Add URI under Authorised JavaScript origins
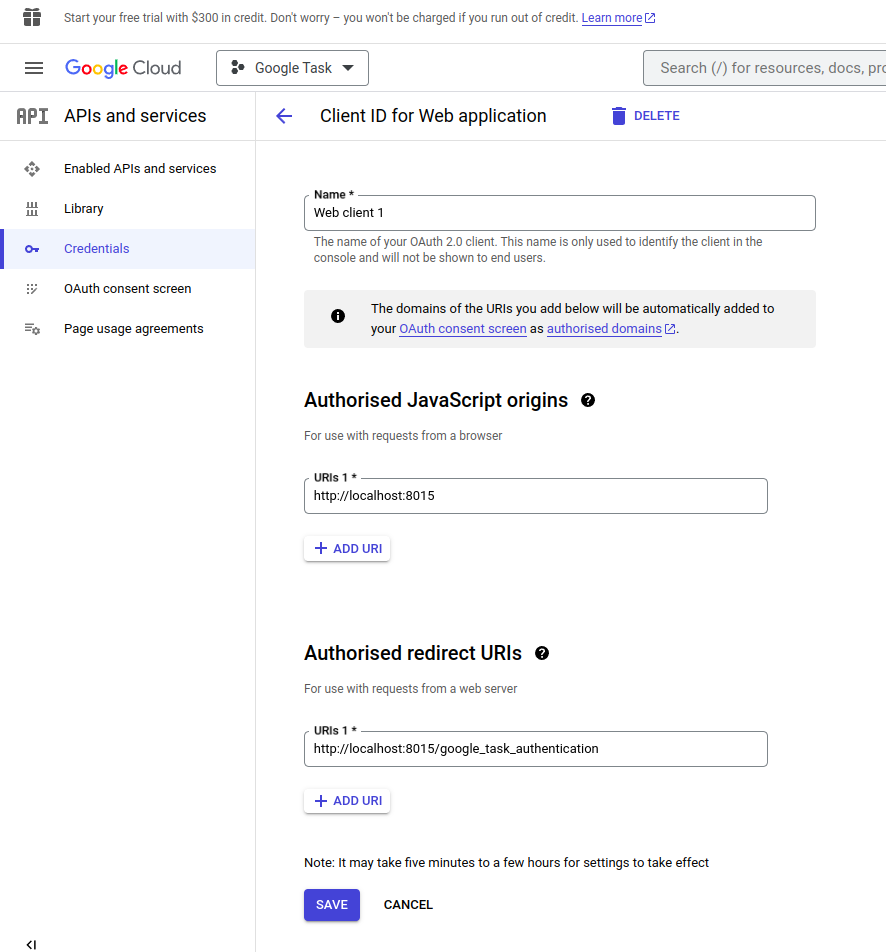The image size is (886, 952). [x=347, y=548]
